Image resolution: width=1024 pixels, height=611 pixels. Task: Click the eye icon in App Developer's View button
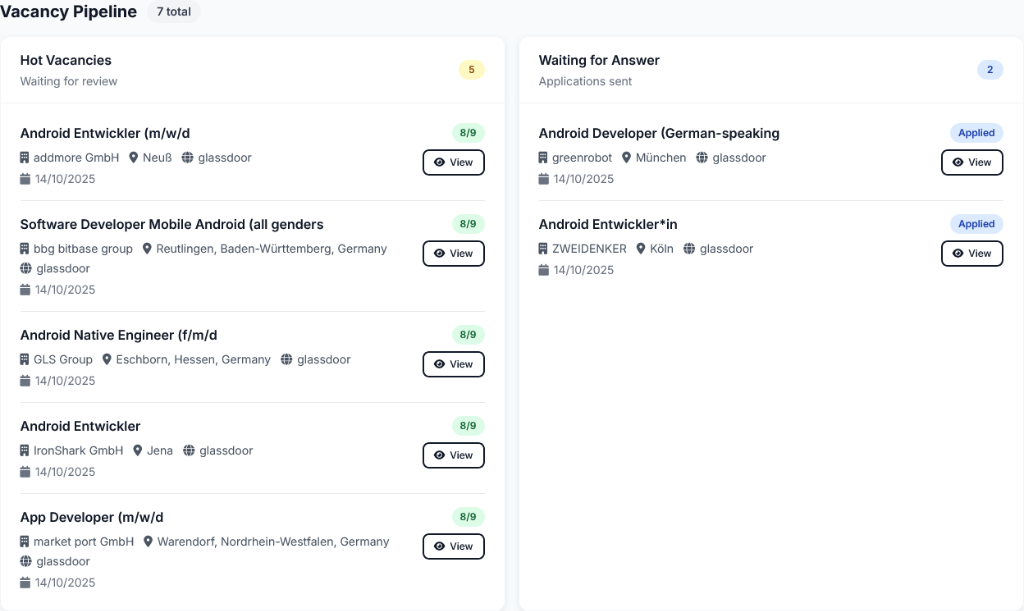tap(439, 546)
